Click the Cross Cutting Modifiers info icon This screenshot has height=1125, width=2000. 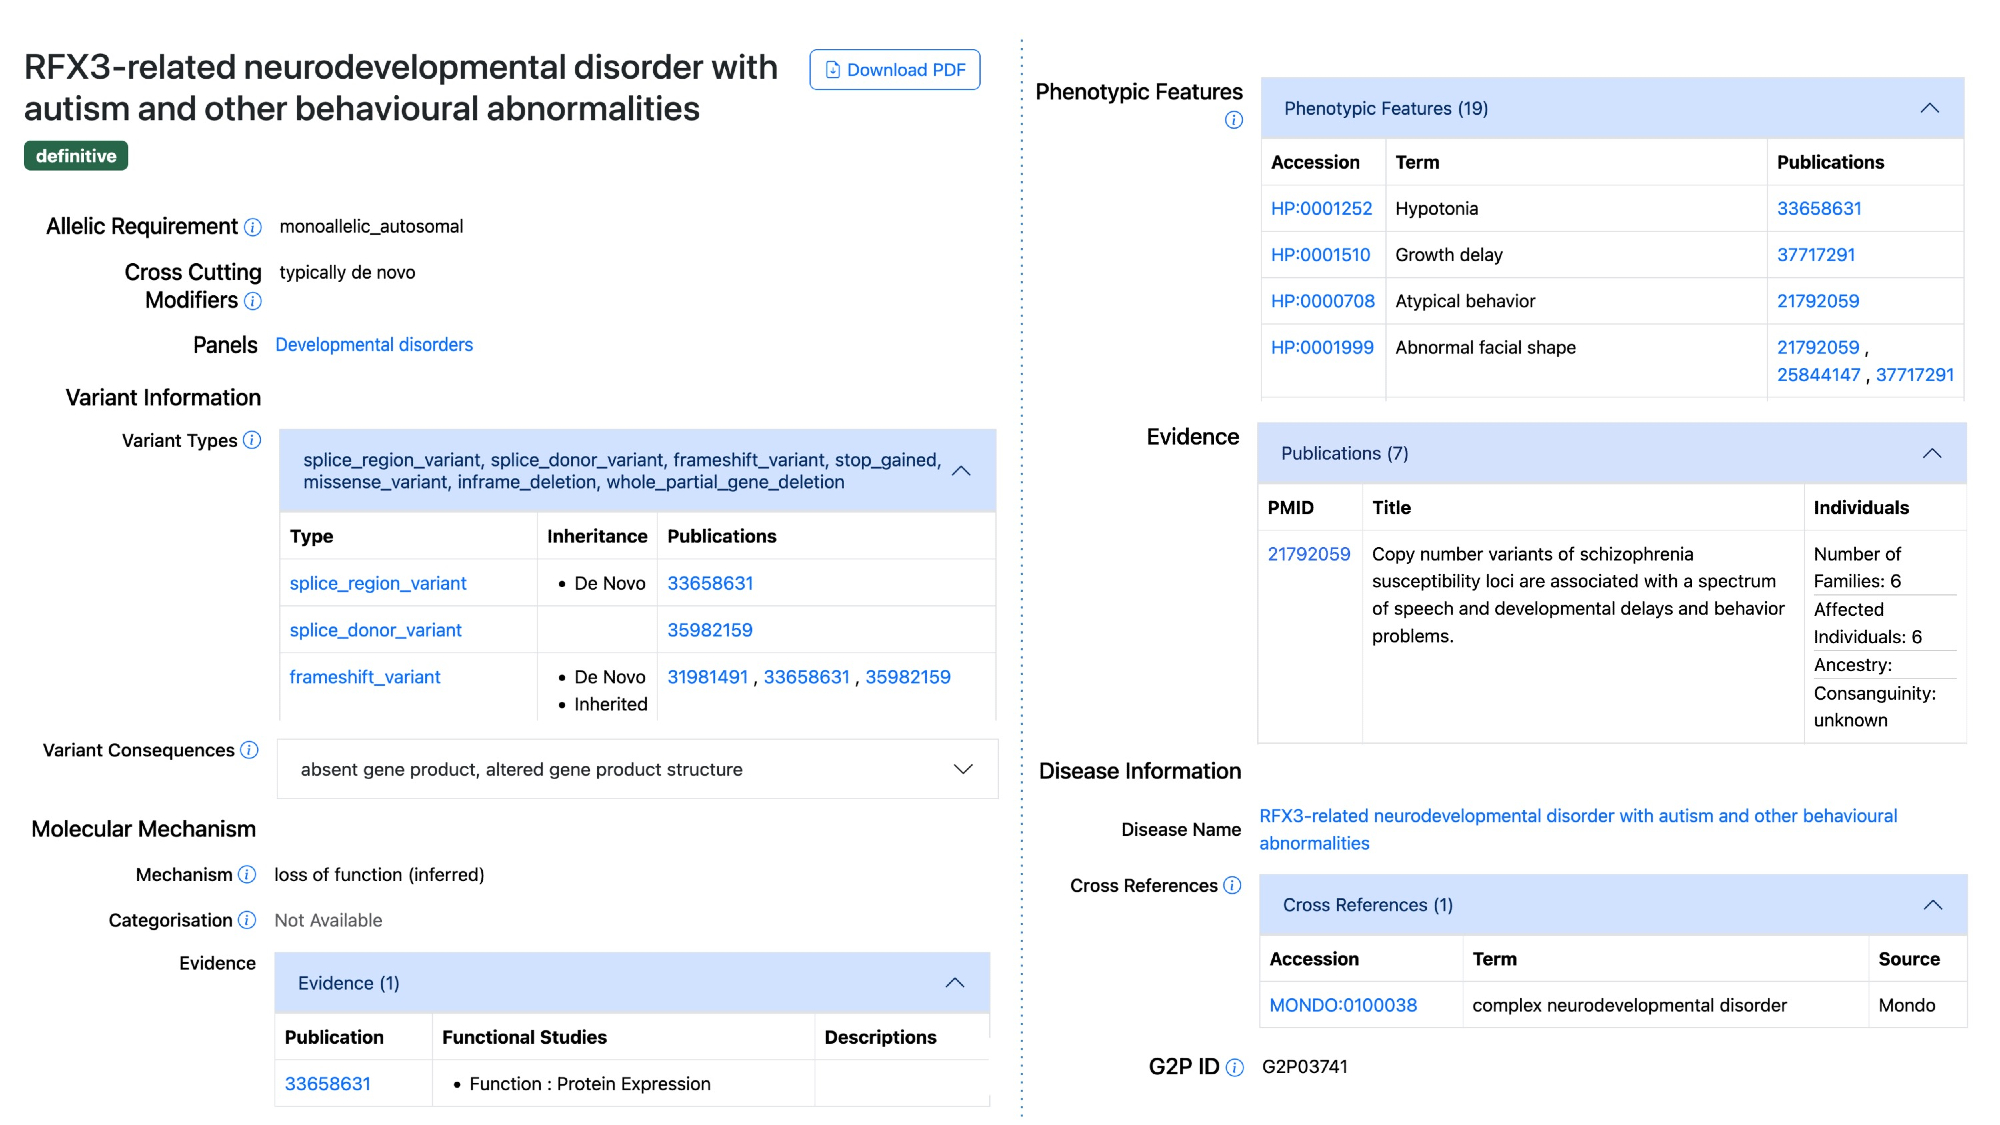[253, 301]
